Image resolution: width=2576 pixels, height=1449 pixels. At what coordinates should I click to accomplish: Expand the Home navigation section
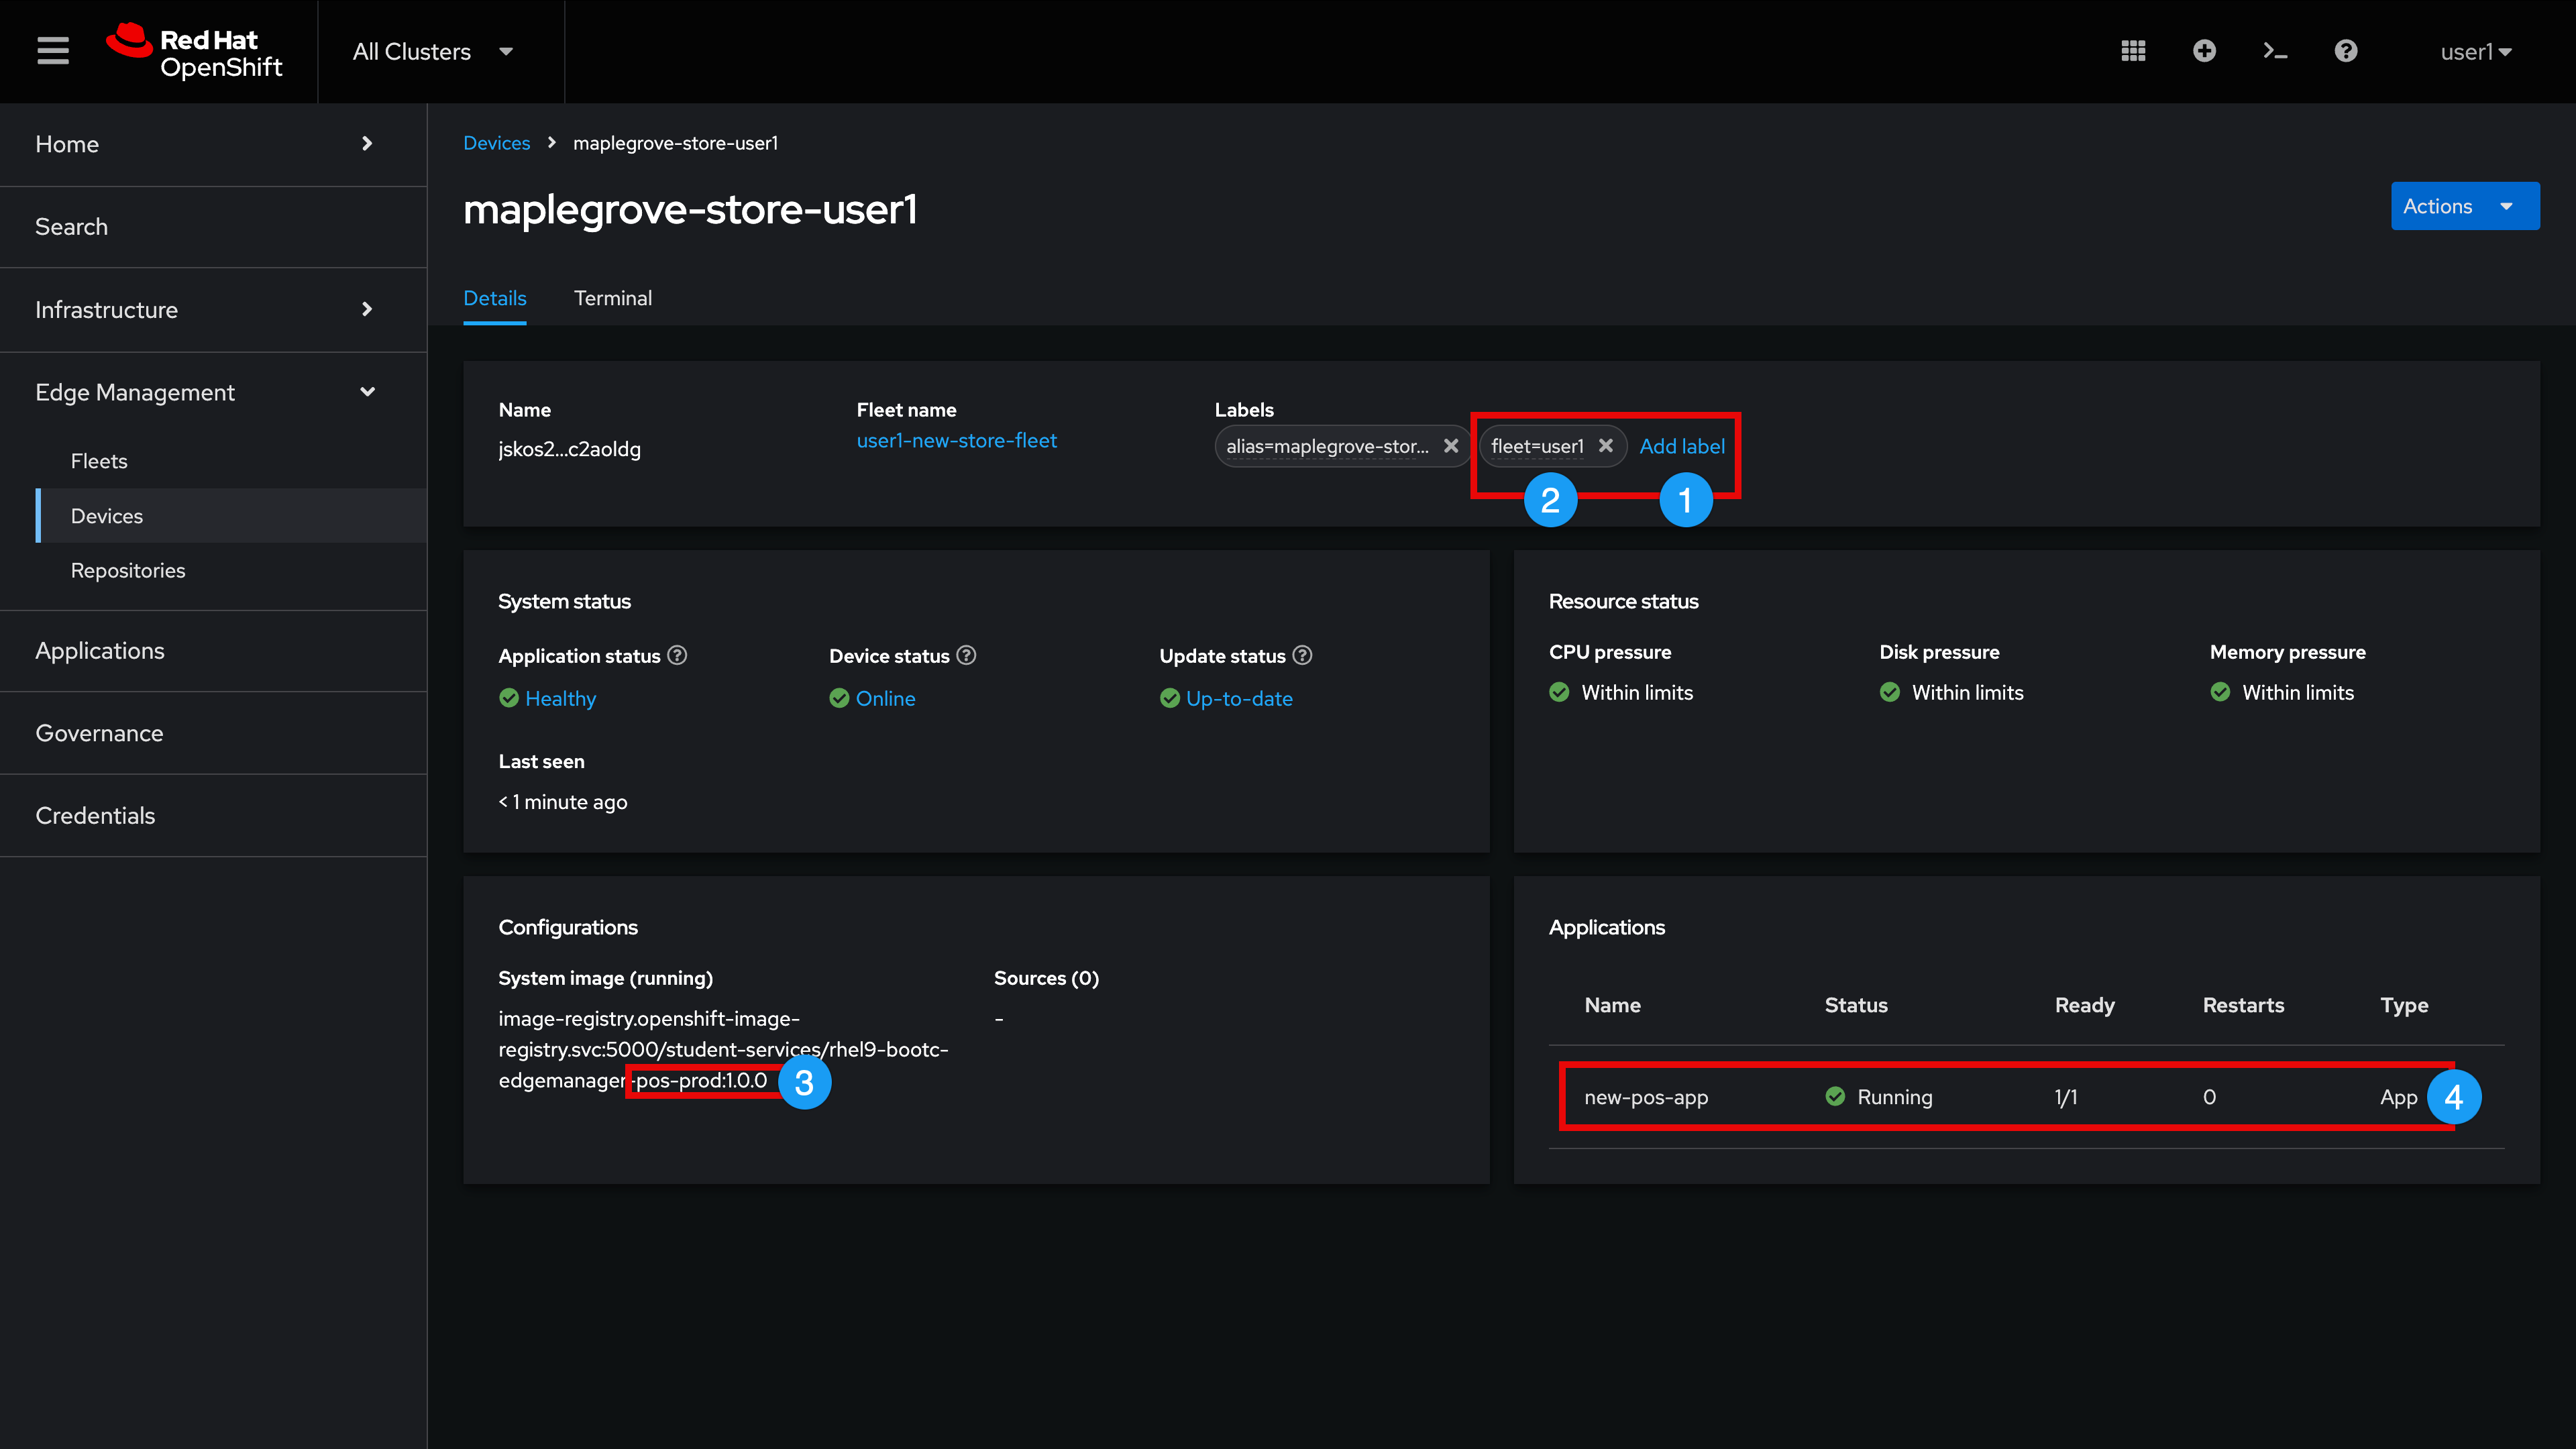tap(213, 144)
